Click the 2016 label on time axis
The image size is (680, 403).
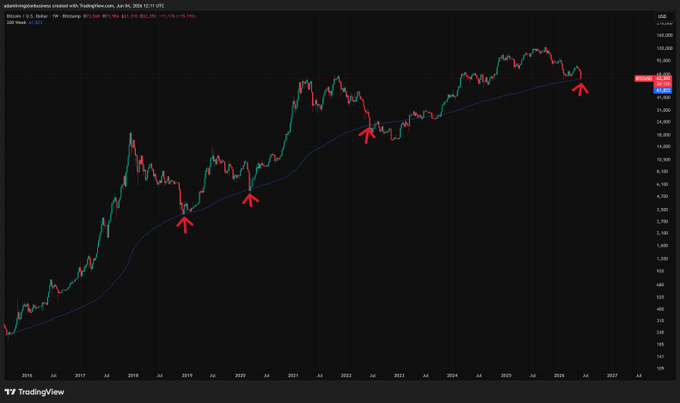pyautogui.click(x=27, y=376)
